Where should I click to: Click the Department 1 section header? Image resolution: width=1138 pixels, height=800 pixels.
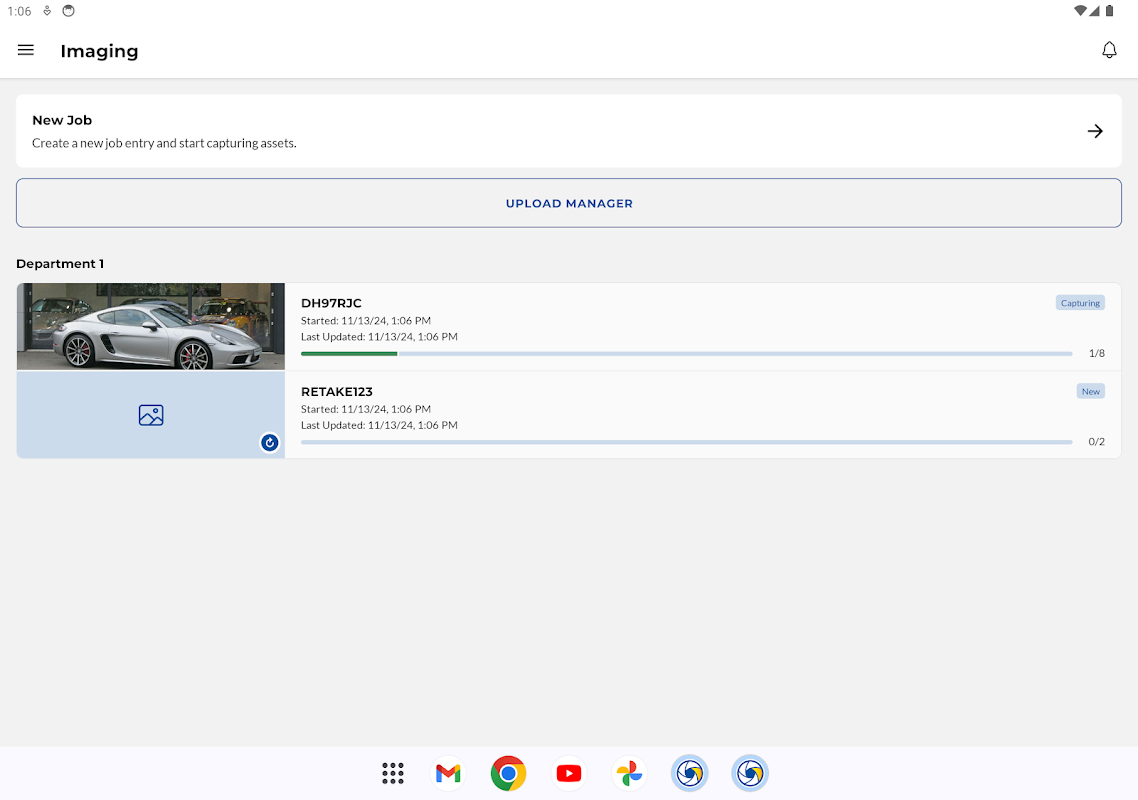click(60, 264)
